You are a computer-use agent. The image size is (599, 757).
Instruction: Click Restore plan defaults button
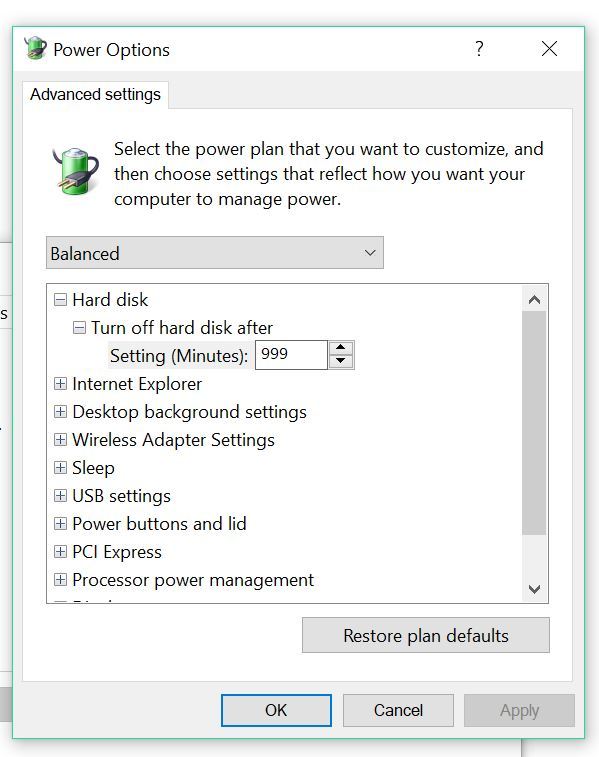click(426, 635)
